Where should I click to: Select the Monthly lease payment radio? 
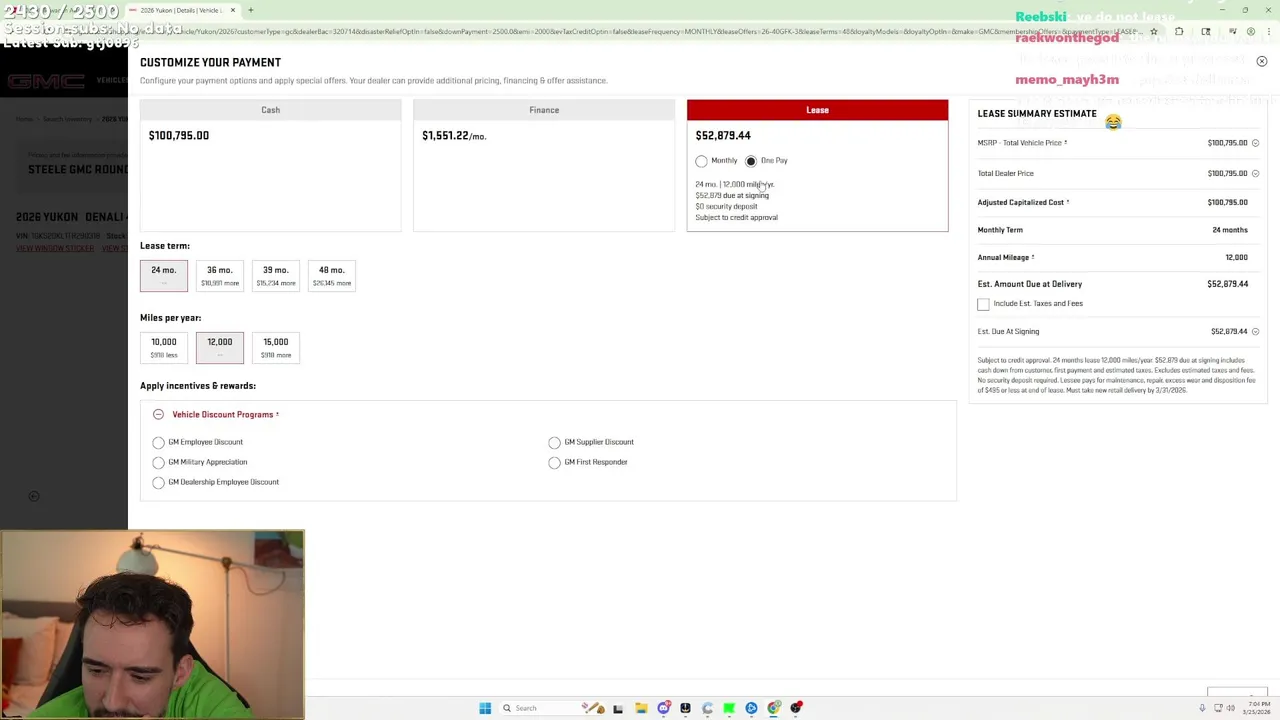701,161
